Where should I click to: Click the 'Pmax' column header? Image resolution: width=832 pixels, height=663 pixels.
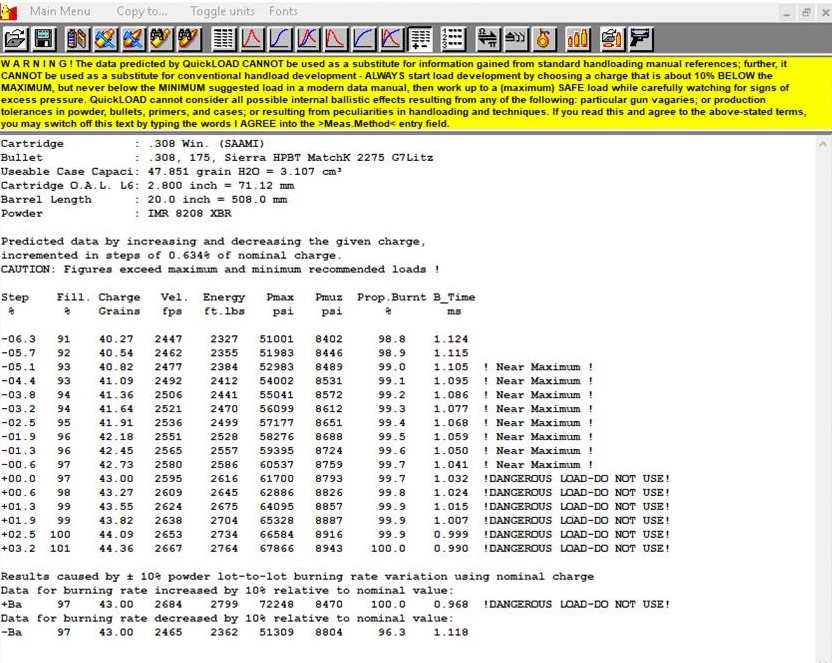280,298
